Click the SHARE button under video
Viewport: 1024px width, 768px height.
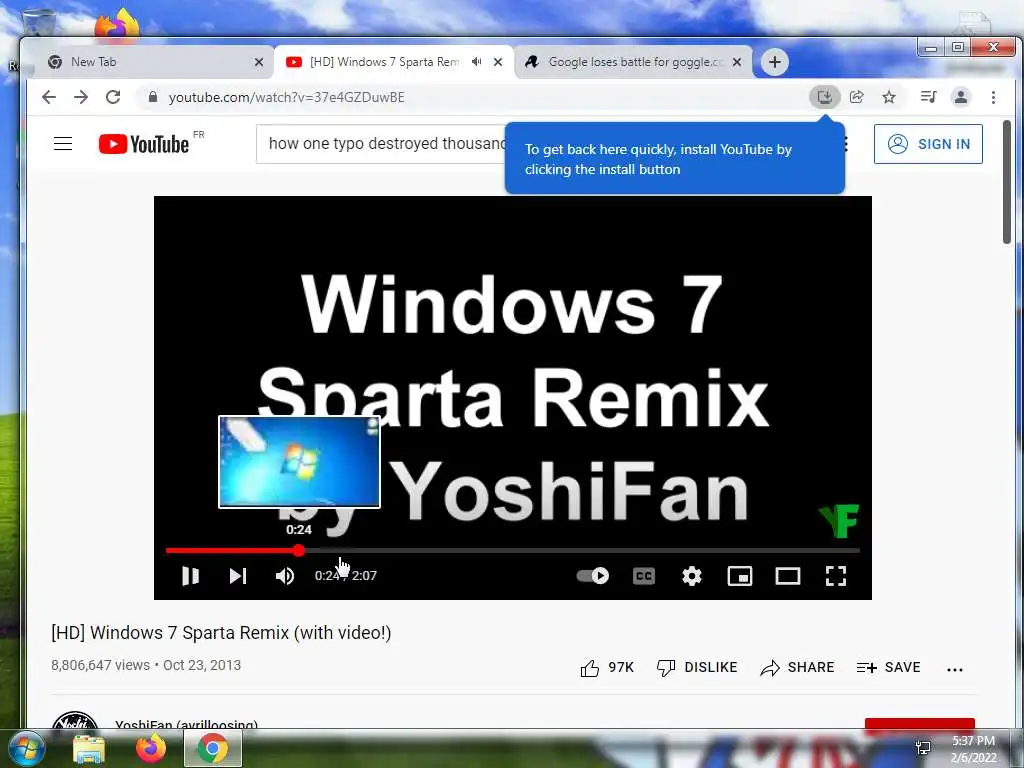coord(797,667)
